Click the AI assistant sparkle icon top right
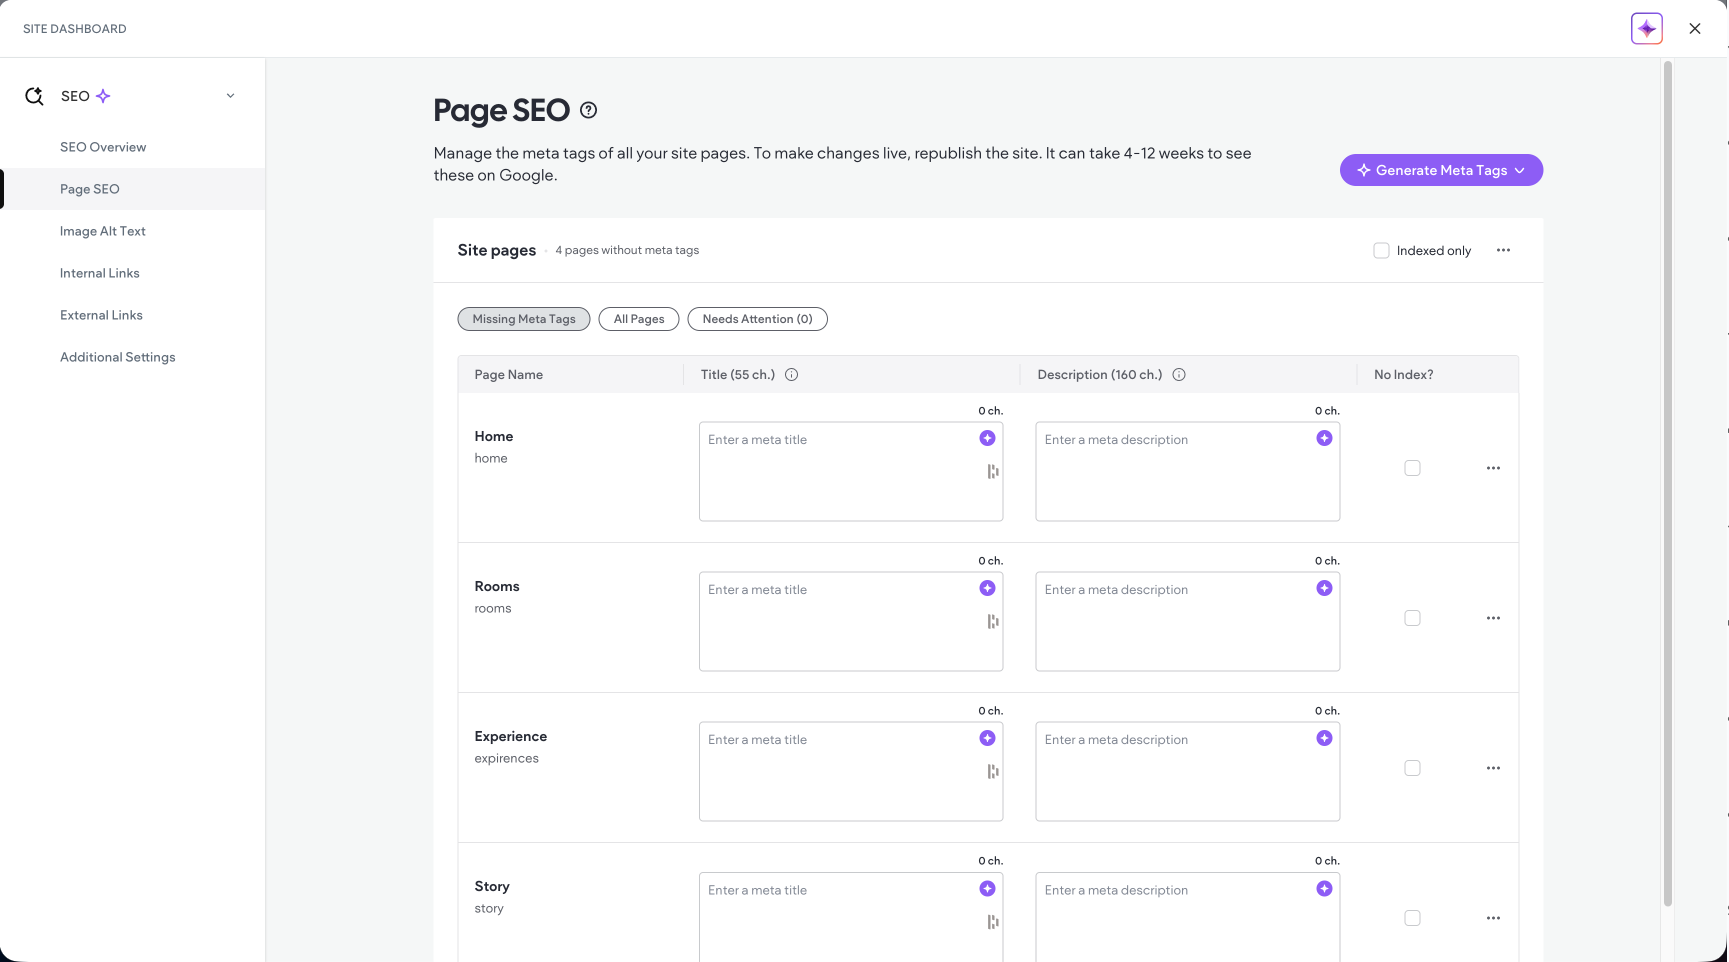1729x962 pixels. [1645, 28]
